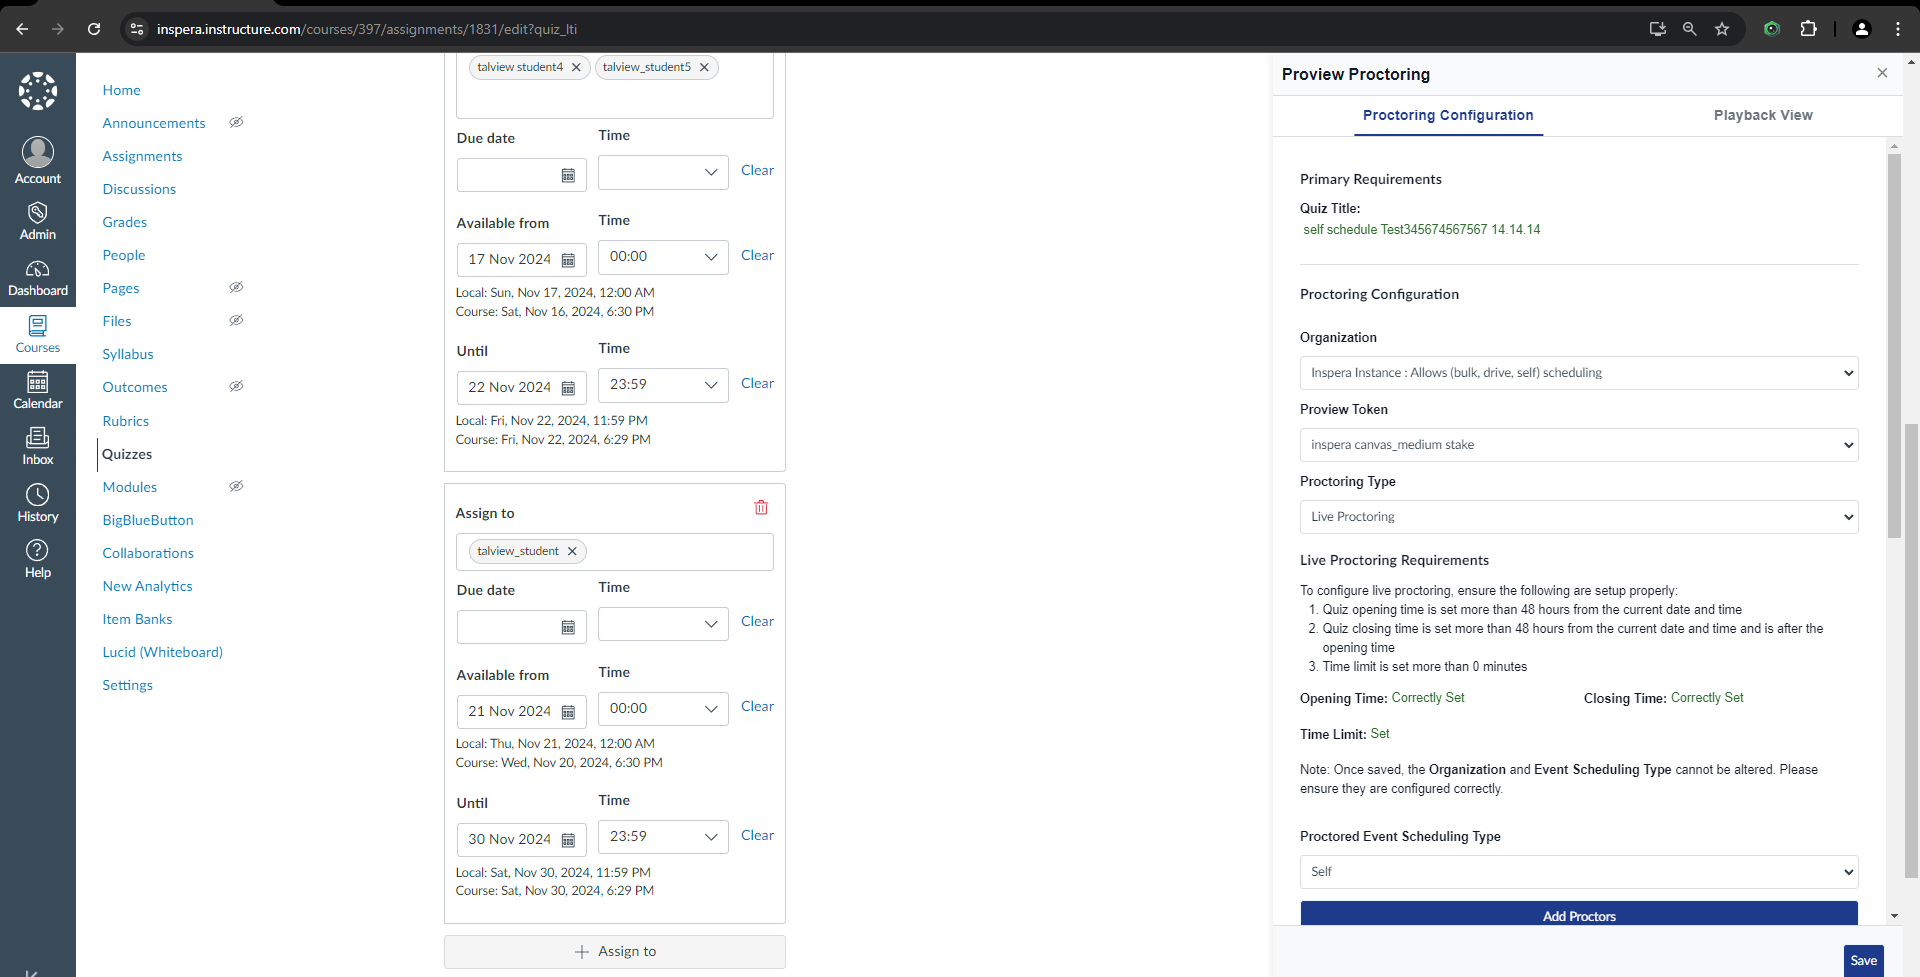Toggle visibility eye icon next to Pages
Viewport: 1920px width, 977px height.
(x=236, y=287)
